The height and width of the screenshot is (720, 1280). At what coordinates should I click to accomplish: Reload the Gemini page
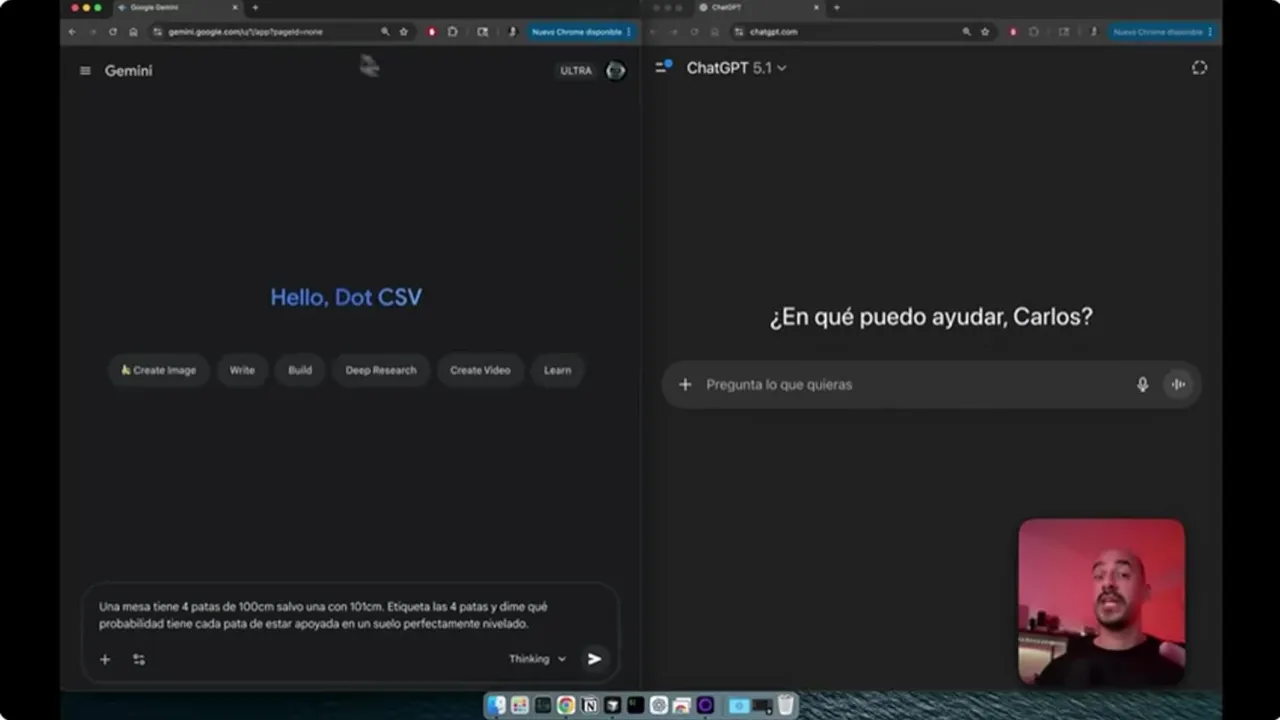pyautogui.click(x=112, y=32)
